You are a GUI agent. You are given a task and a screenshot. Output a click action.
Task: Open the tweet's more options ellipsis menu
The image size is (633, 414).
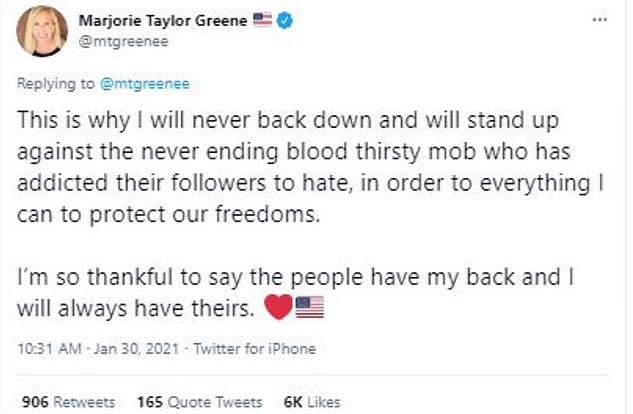(x=597, y=19)
